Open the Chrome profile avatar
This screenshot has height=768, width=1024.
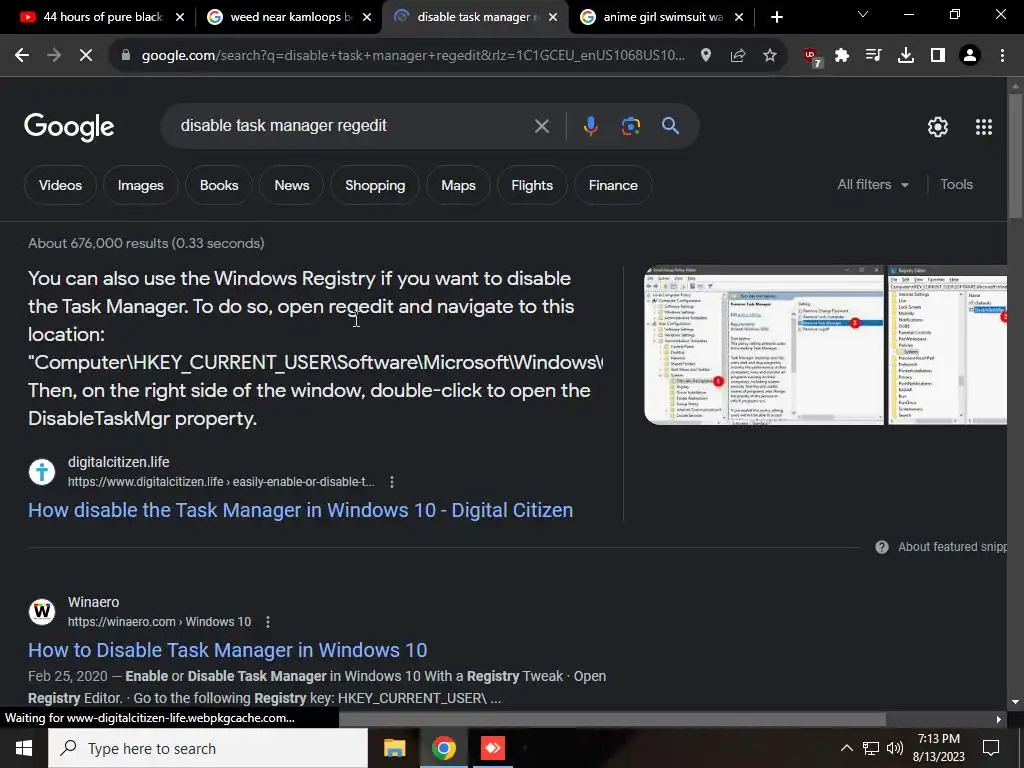coord(970,56)
